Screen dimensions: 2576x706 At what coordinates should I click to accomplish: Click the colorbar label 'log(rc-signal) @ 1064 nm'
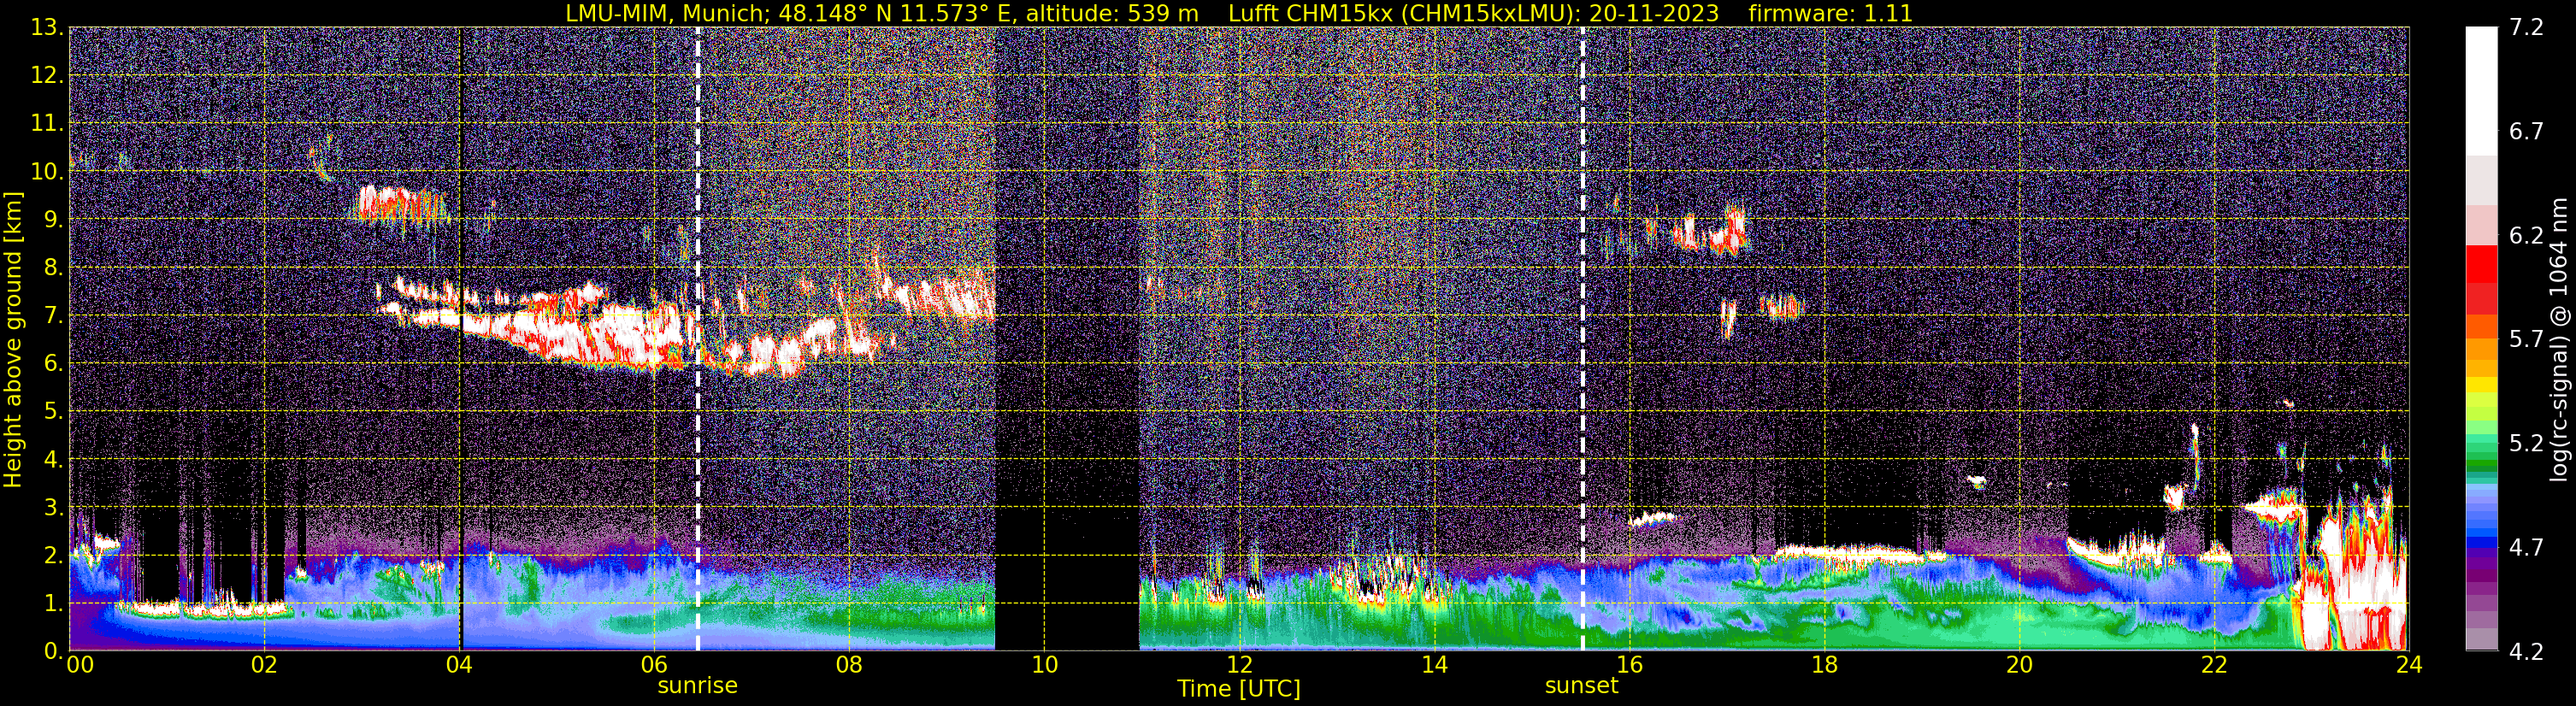click(2558, 340)
